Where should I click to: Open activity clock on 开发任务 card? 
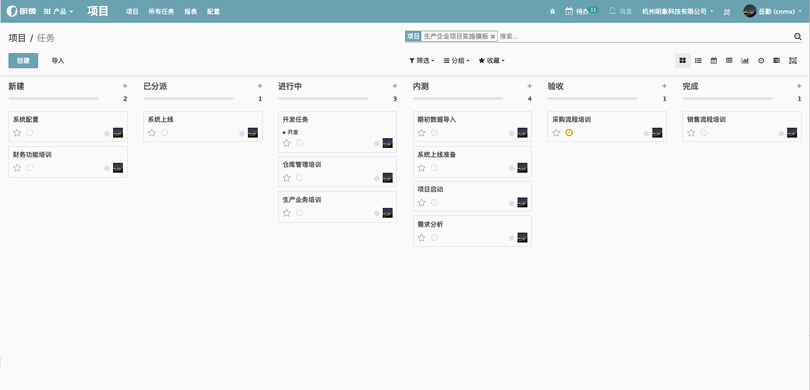pos(299,143)
